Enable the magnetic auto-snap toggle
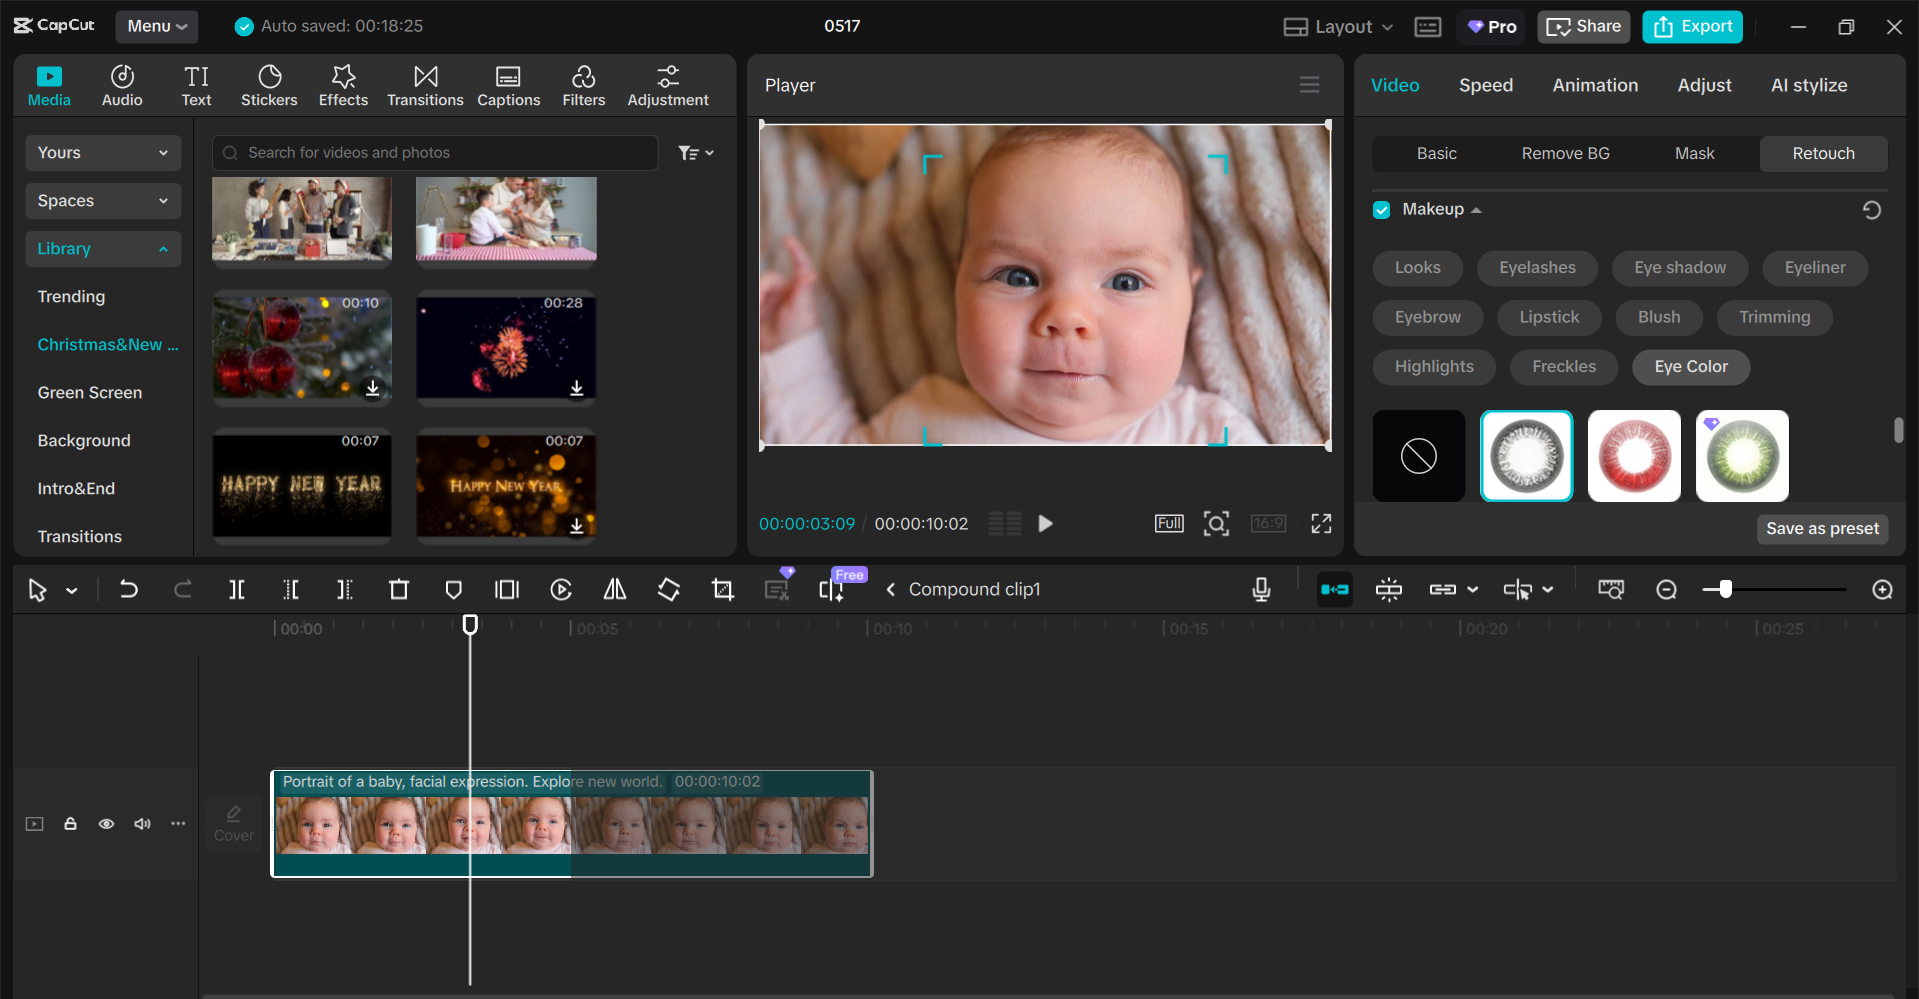Screen dimensions: 1919x999 (x=1334, y=589)
